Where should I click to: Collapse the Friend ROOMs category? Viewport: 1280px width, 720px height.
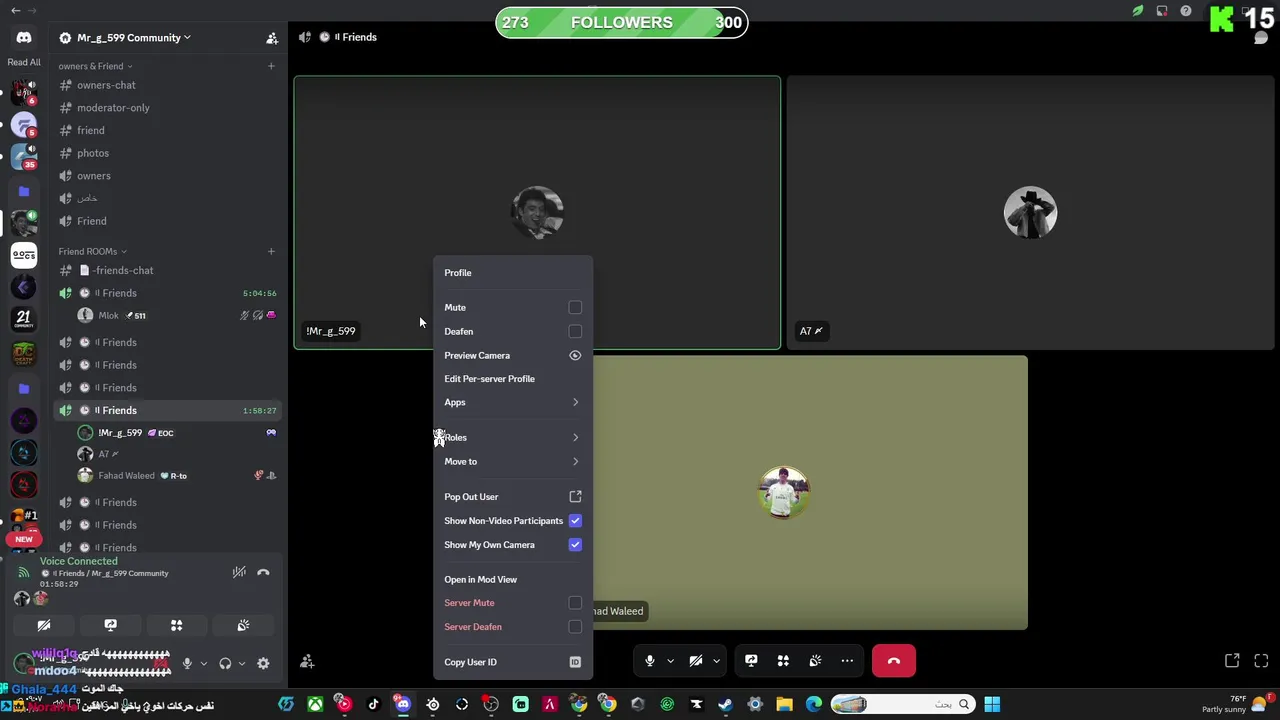(91, 251)
